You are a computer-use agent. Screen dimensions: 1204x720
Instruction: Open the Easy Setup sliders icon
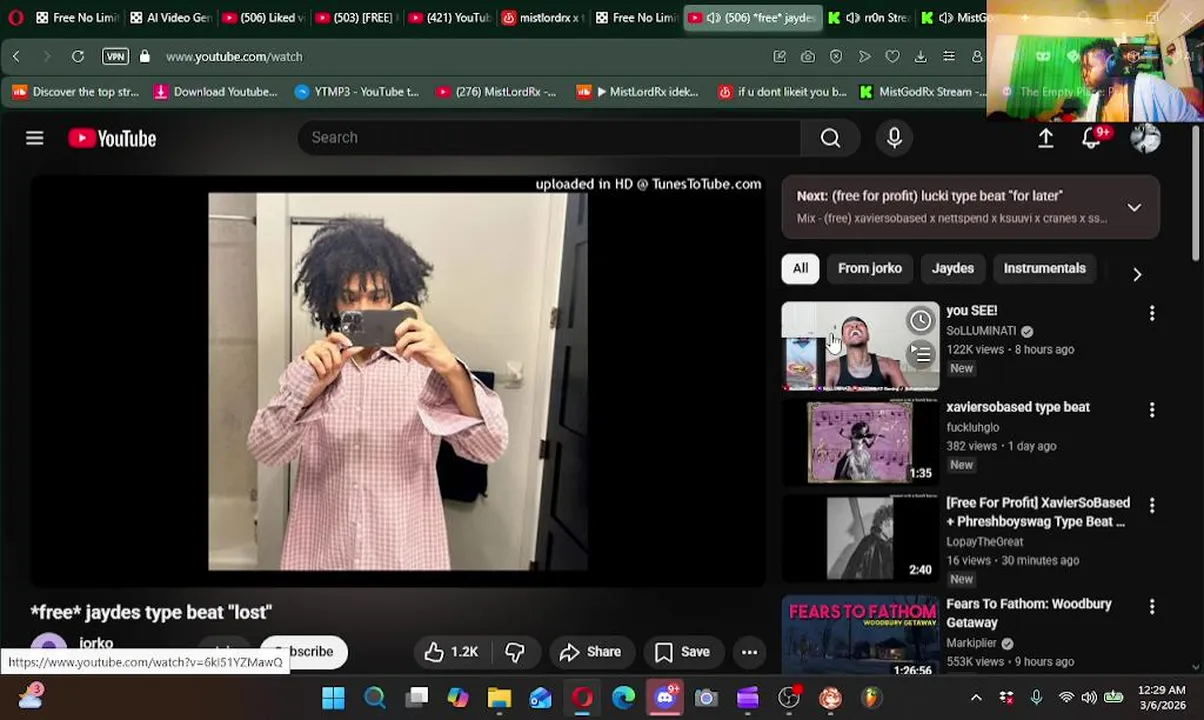(x=948, y=57)
